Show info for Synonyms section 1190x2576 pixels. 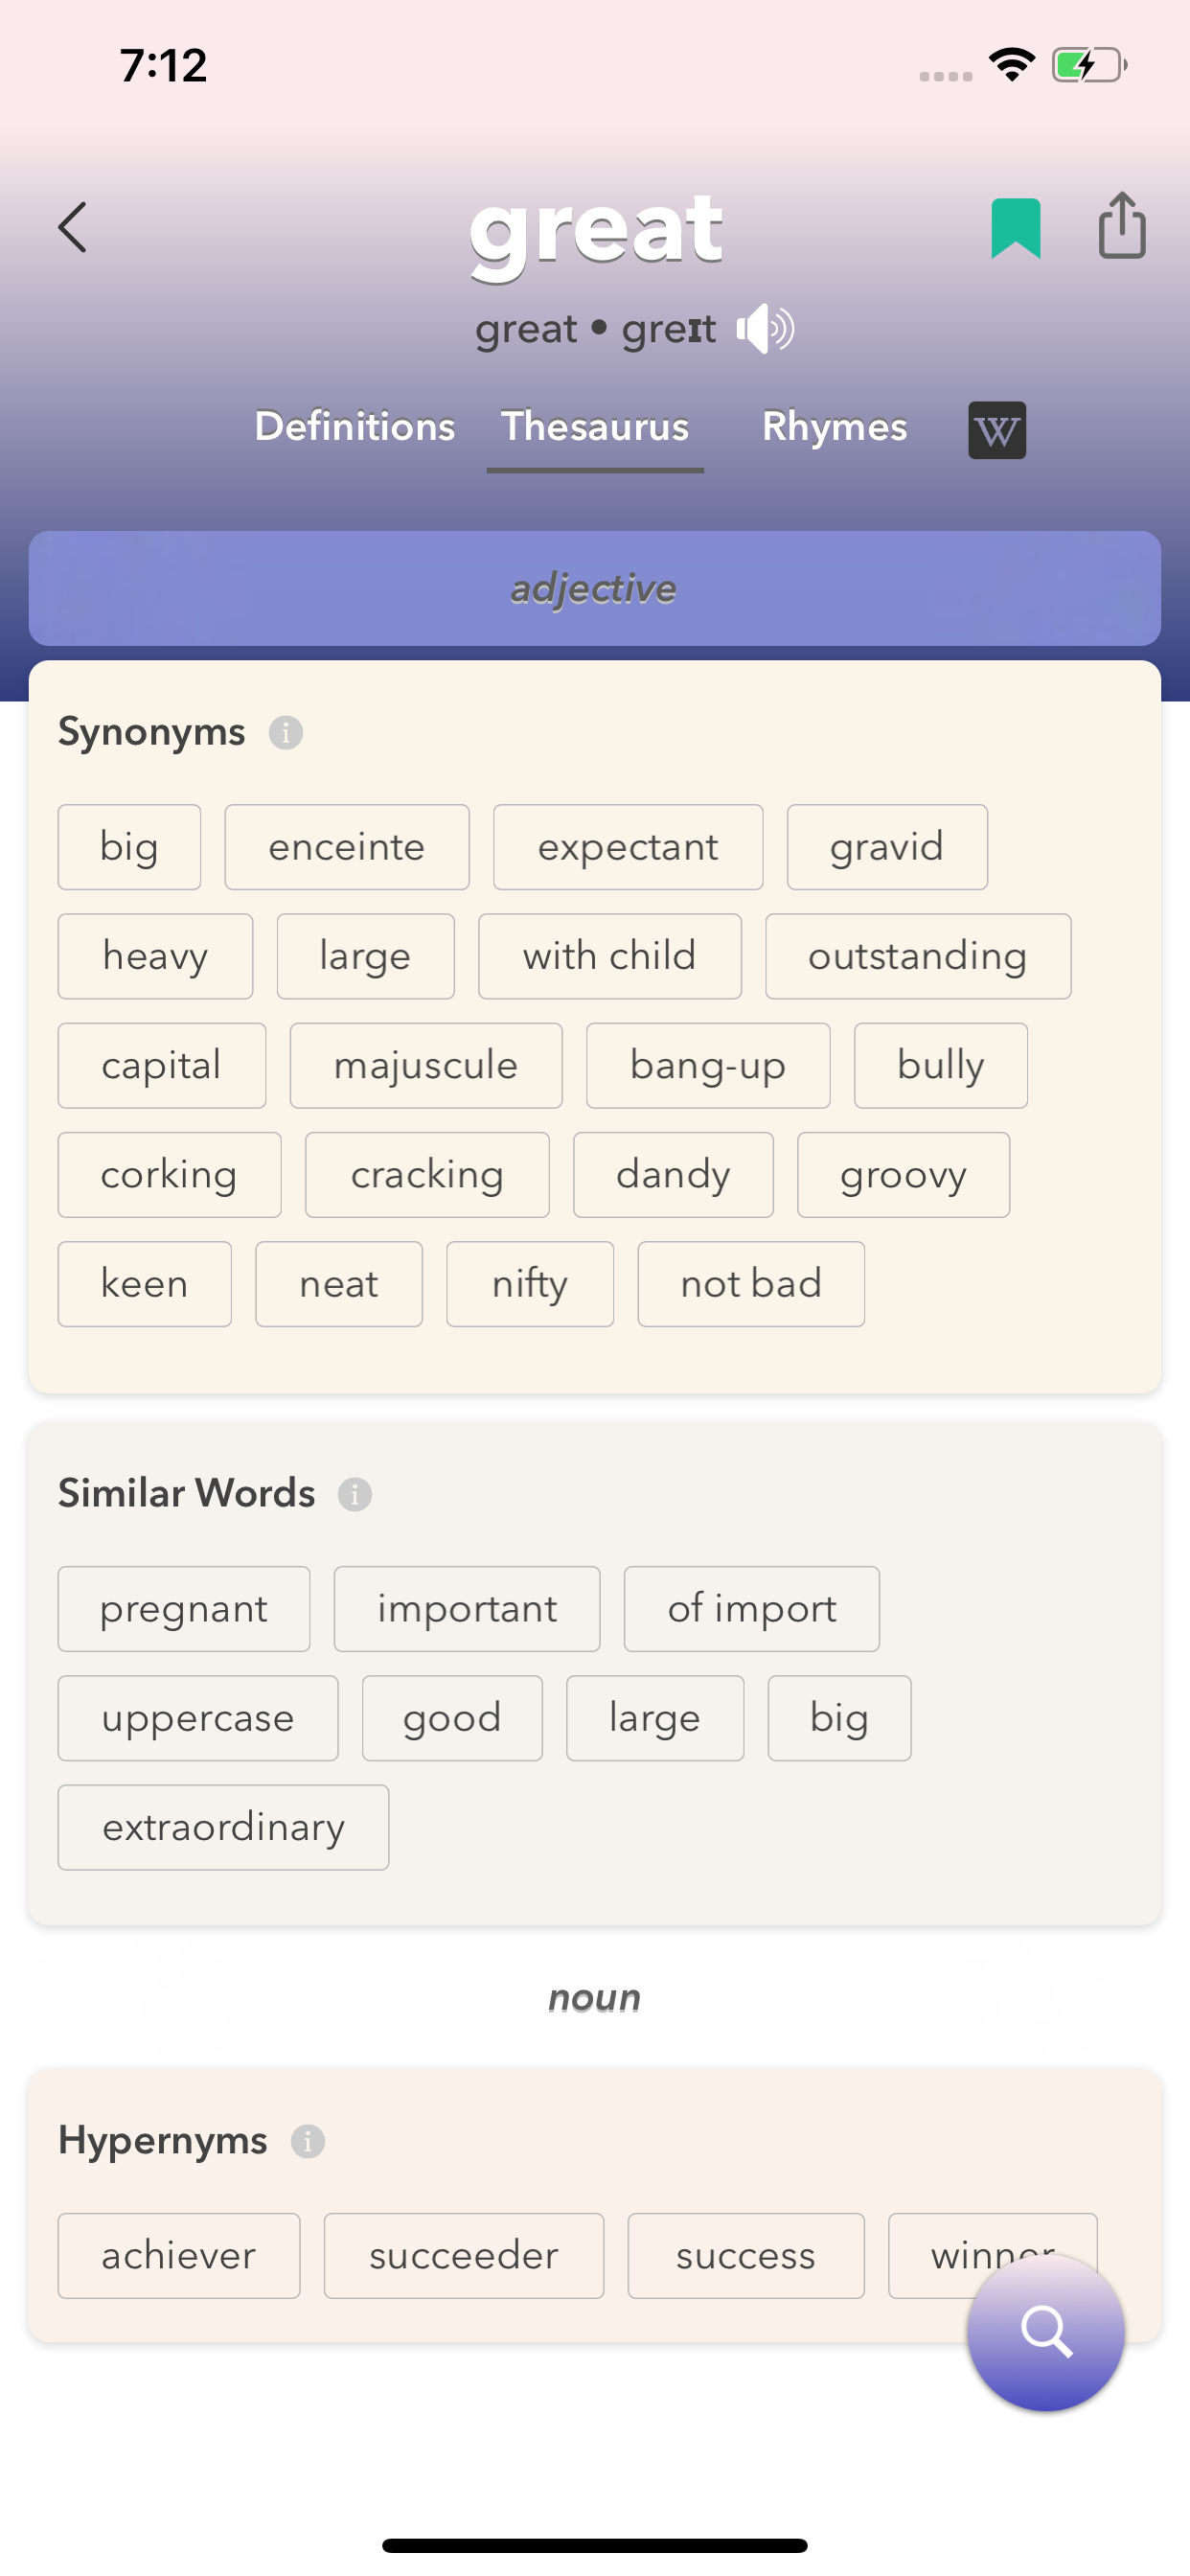(286, 733)
